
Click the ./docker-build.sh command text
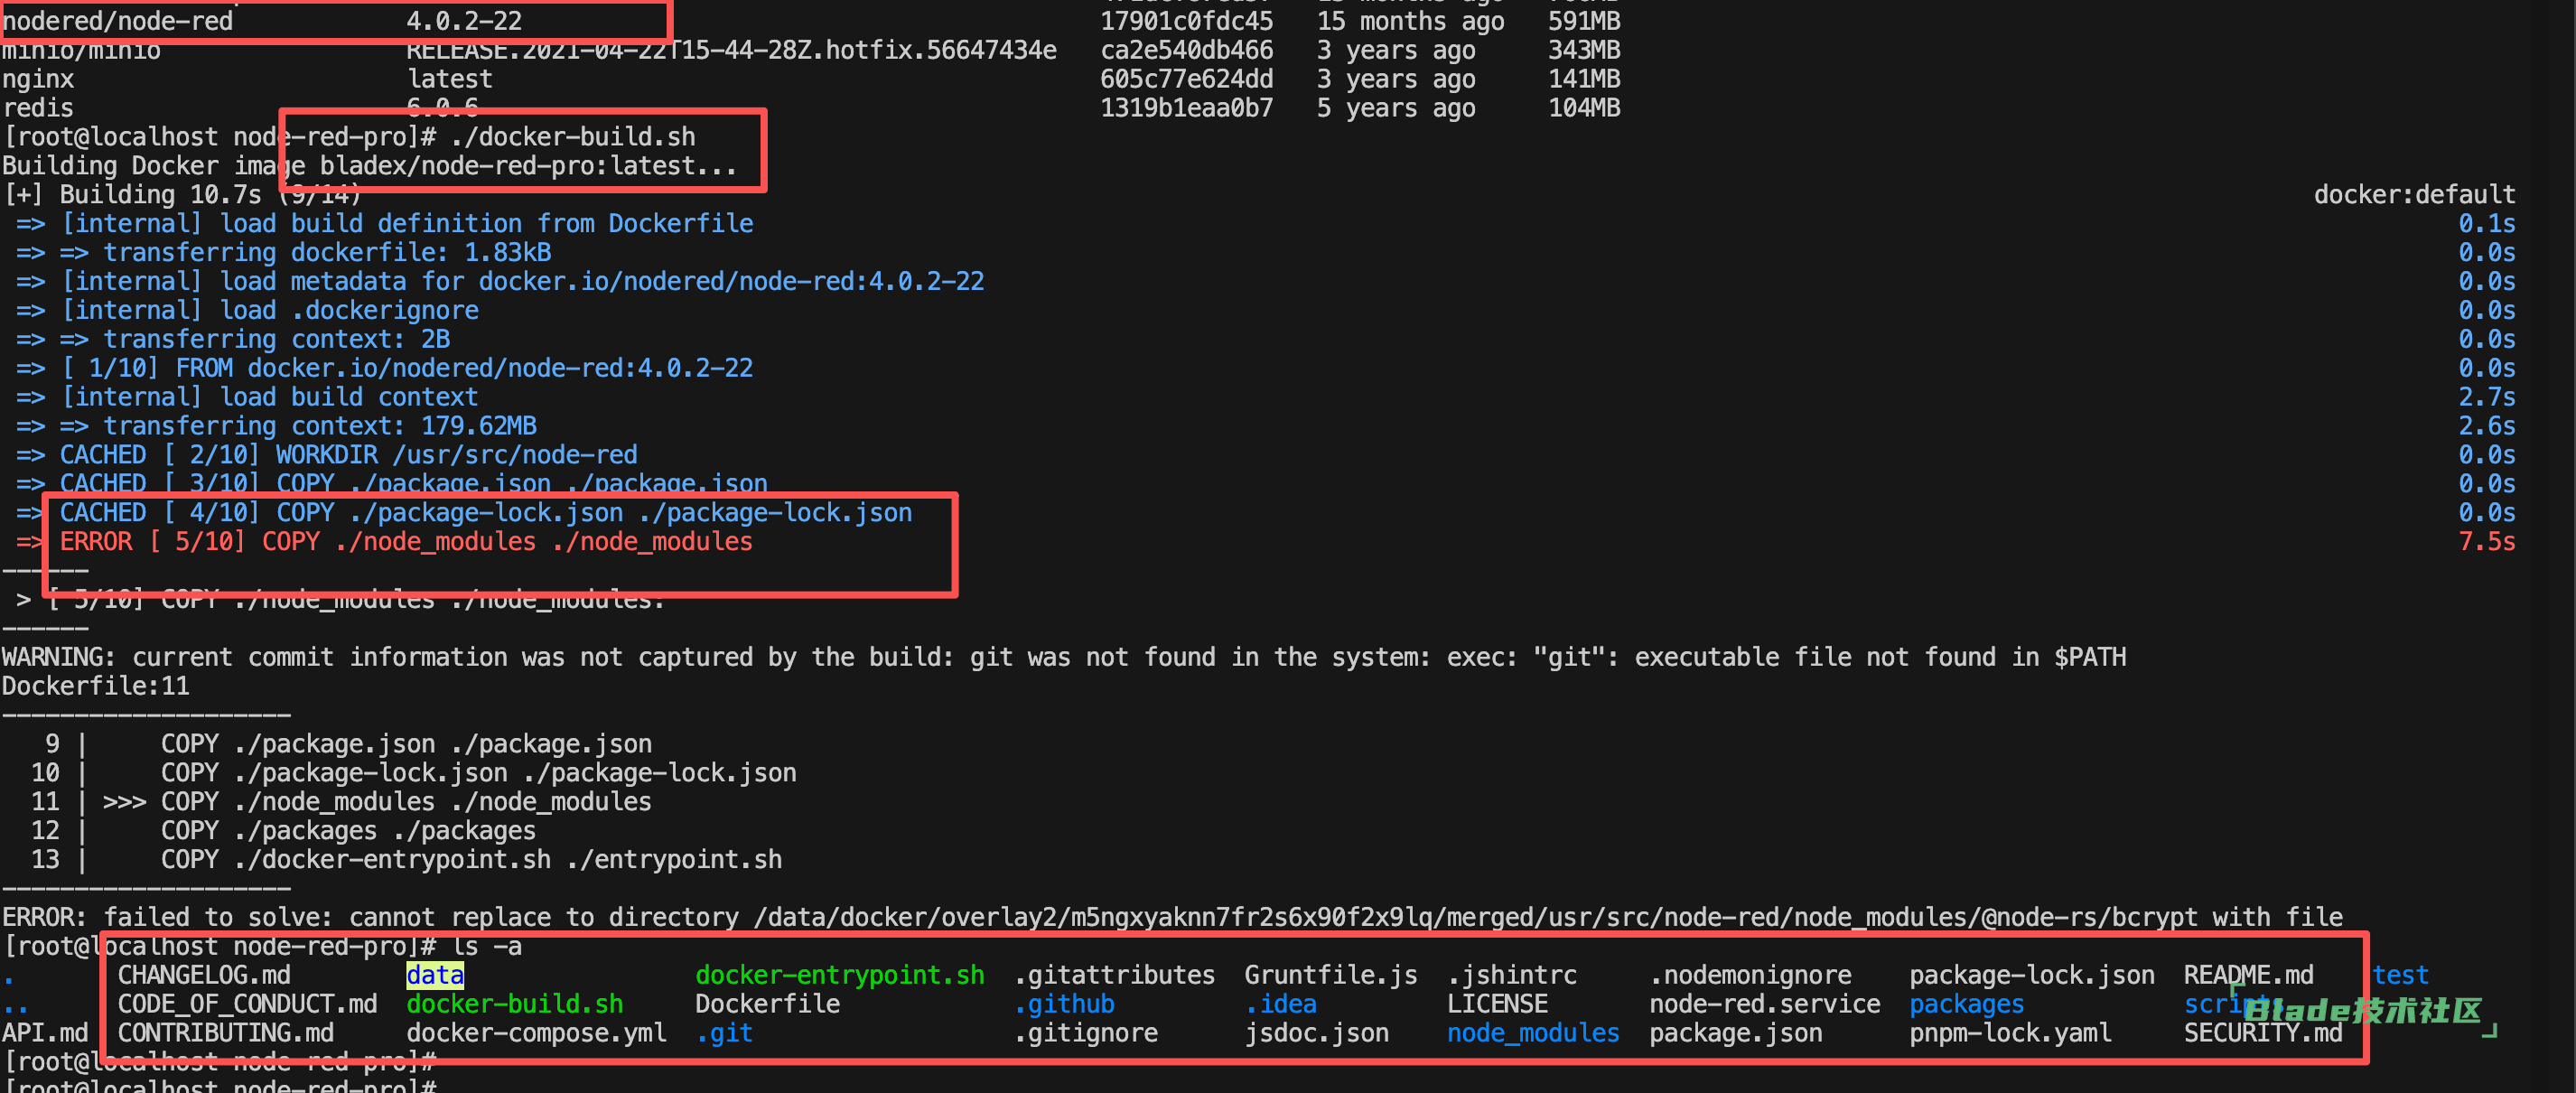[x=572, y=137]
